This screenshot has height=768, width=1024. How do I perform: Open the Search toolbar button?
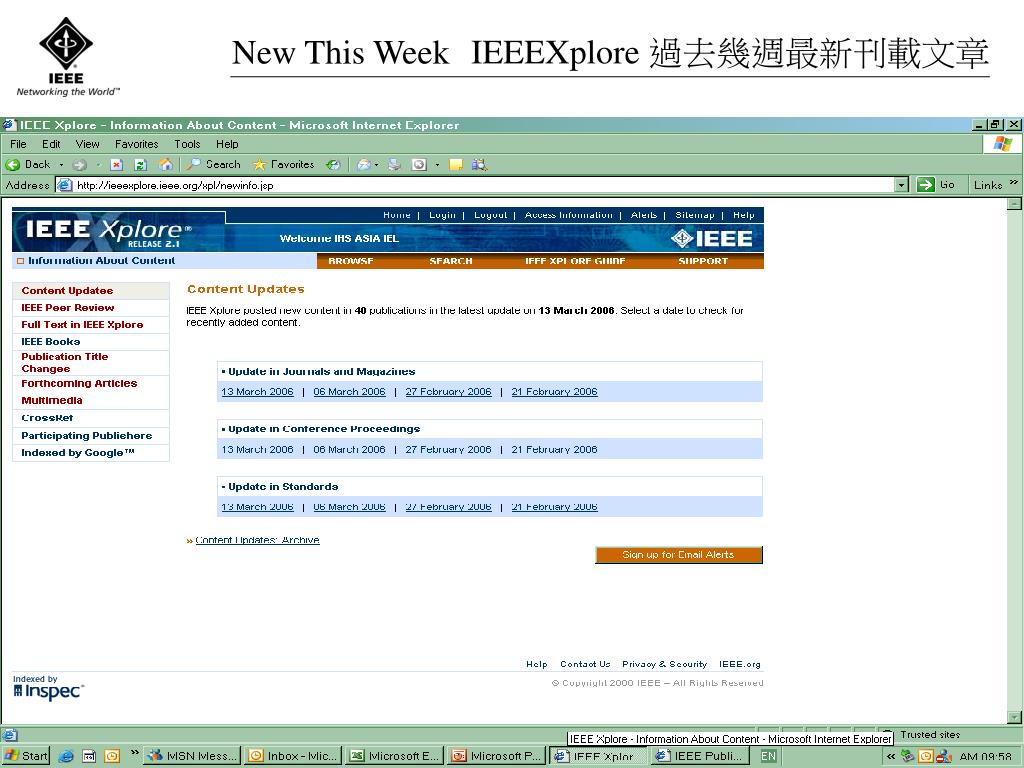214,165
